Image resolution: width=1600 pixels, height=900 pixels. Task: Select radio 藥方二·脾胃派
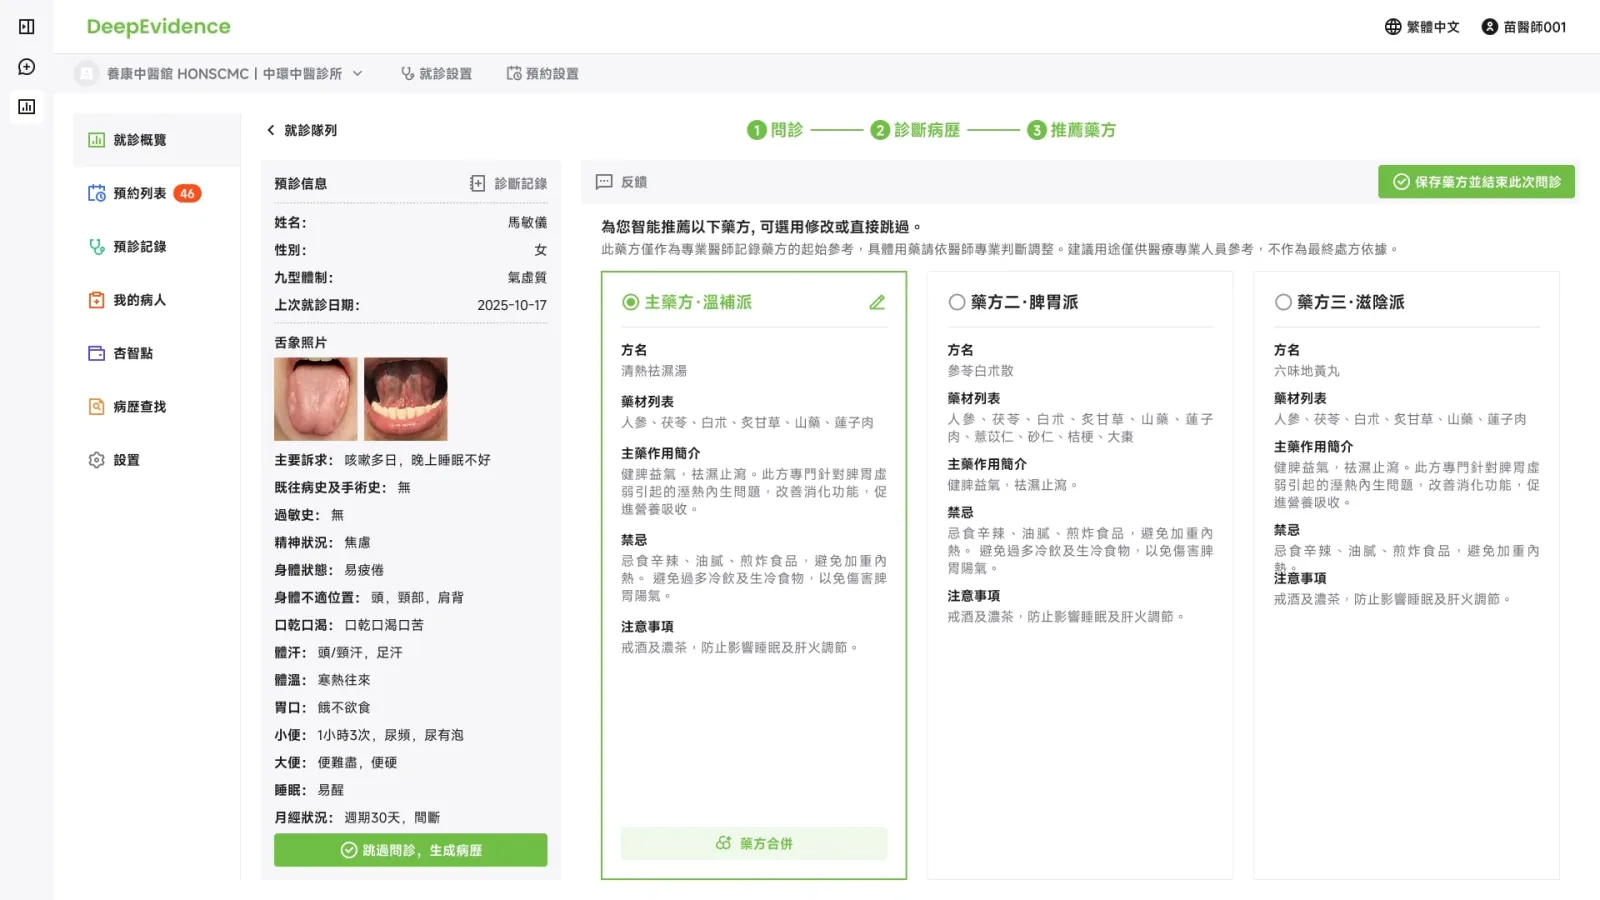click(957, 302)
